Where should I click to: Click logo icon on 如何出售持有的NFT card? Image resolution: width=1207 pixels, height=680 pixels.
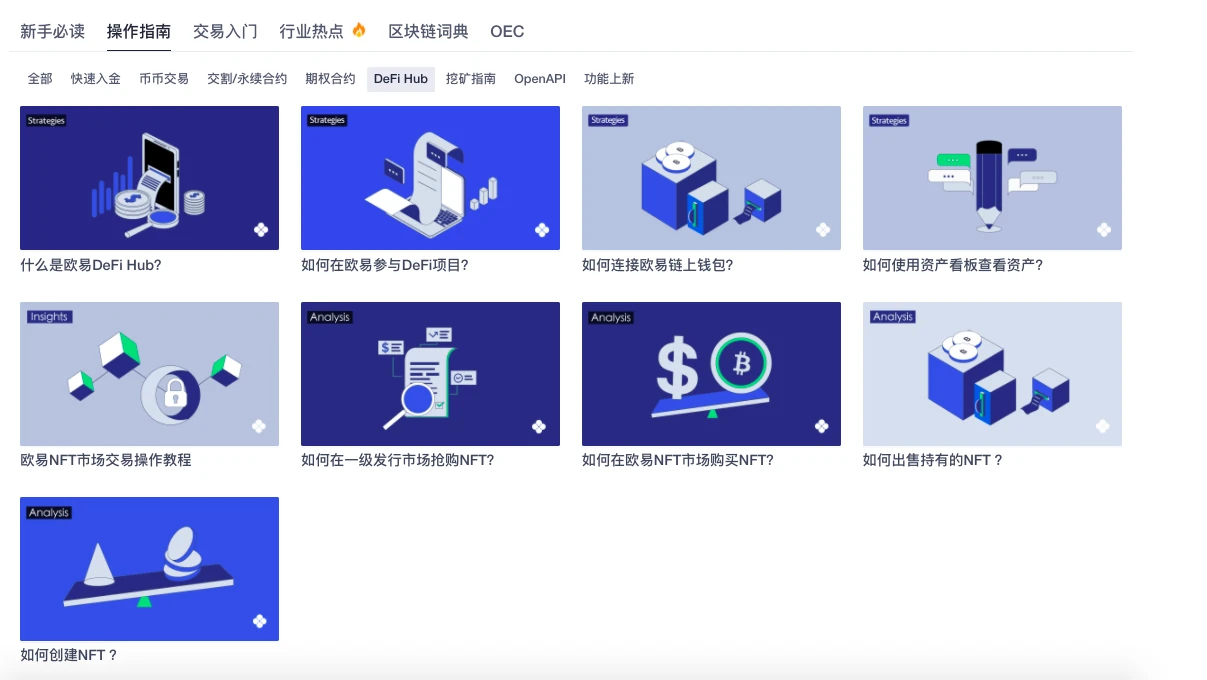point(1103,426)
